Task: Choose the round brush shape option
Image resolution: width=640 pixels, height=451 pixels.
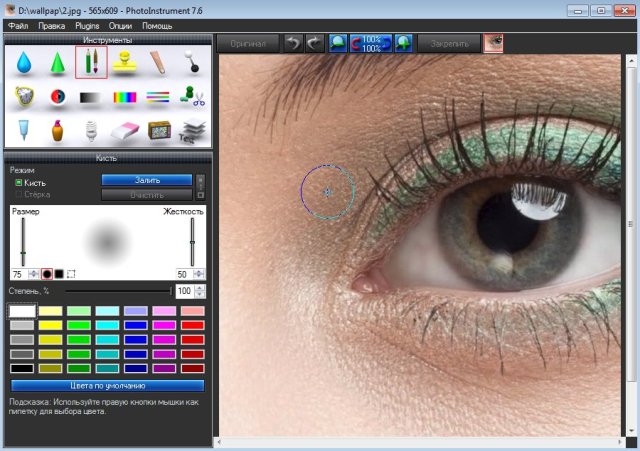Action: [47, 273]
